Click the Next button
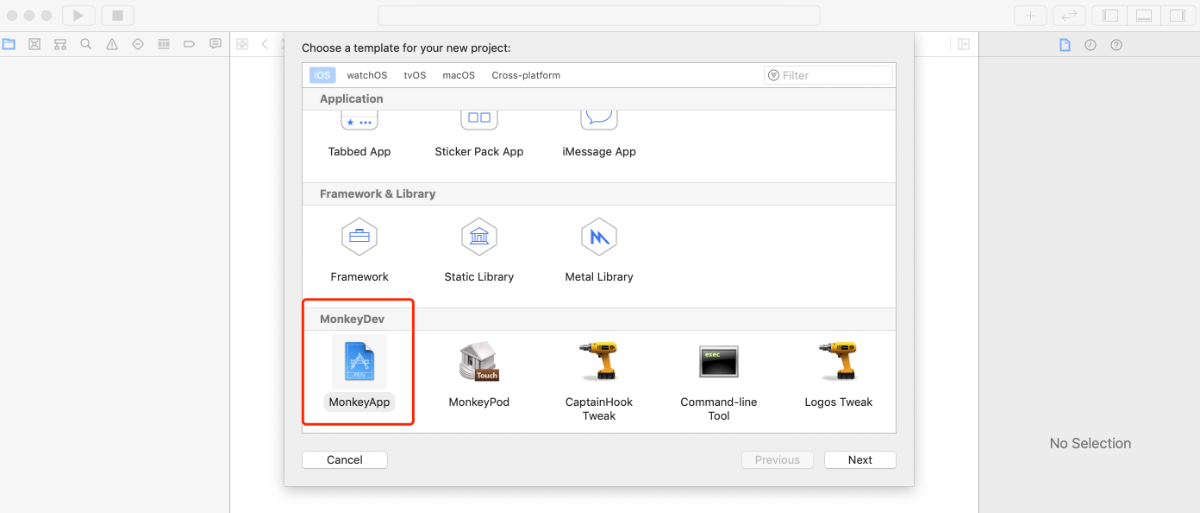This screenshot has height=513, width=1200. (860, 460)
